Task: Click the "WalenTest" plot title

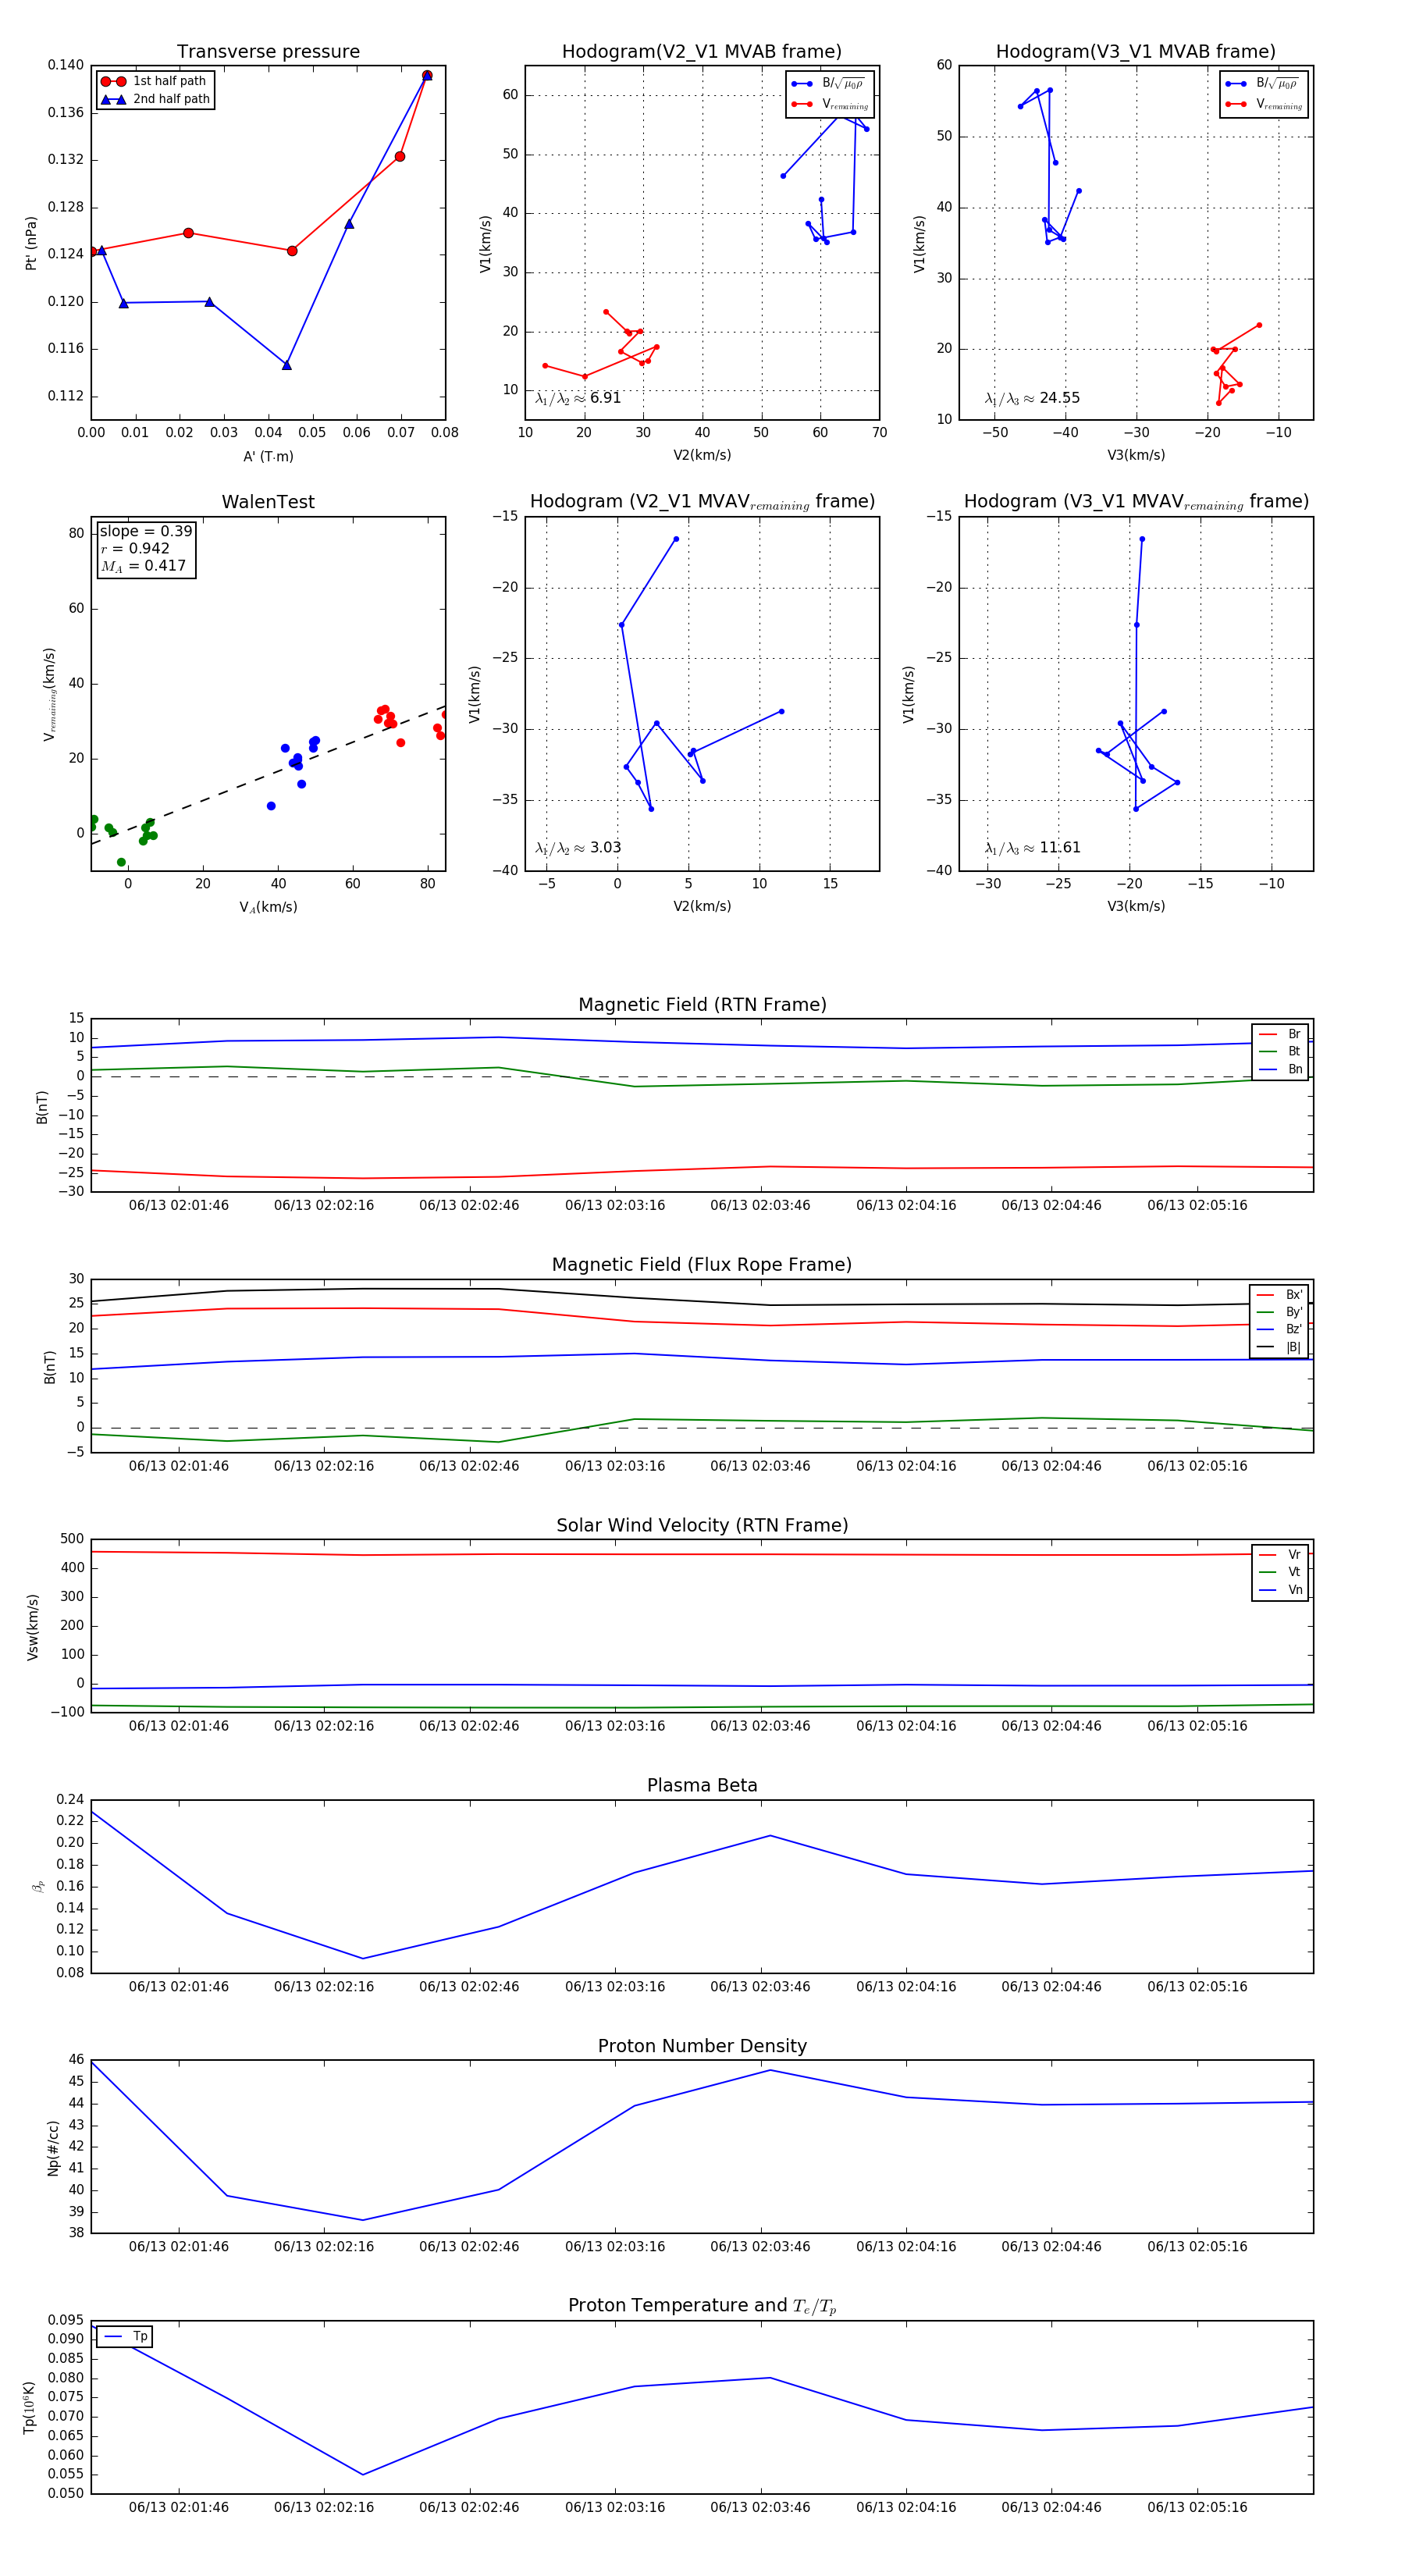Action: [268, 502]
